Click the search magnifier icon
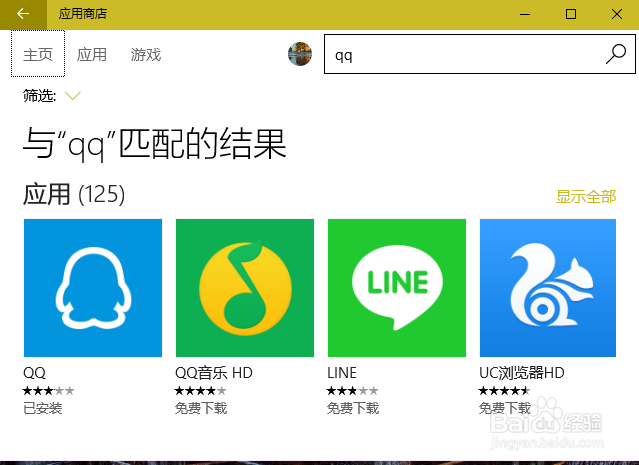This screenshot has height=465, width=639. [x=616, y=54]
